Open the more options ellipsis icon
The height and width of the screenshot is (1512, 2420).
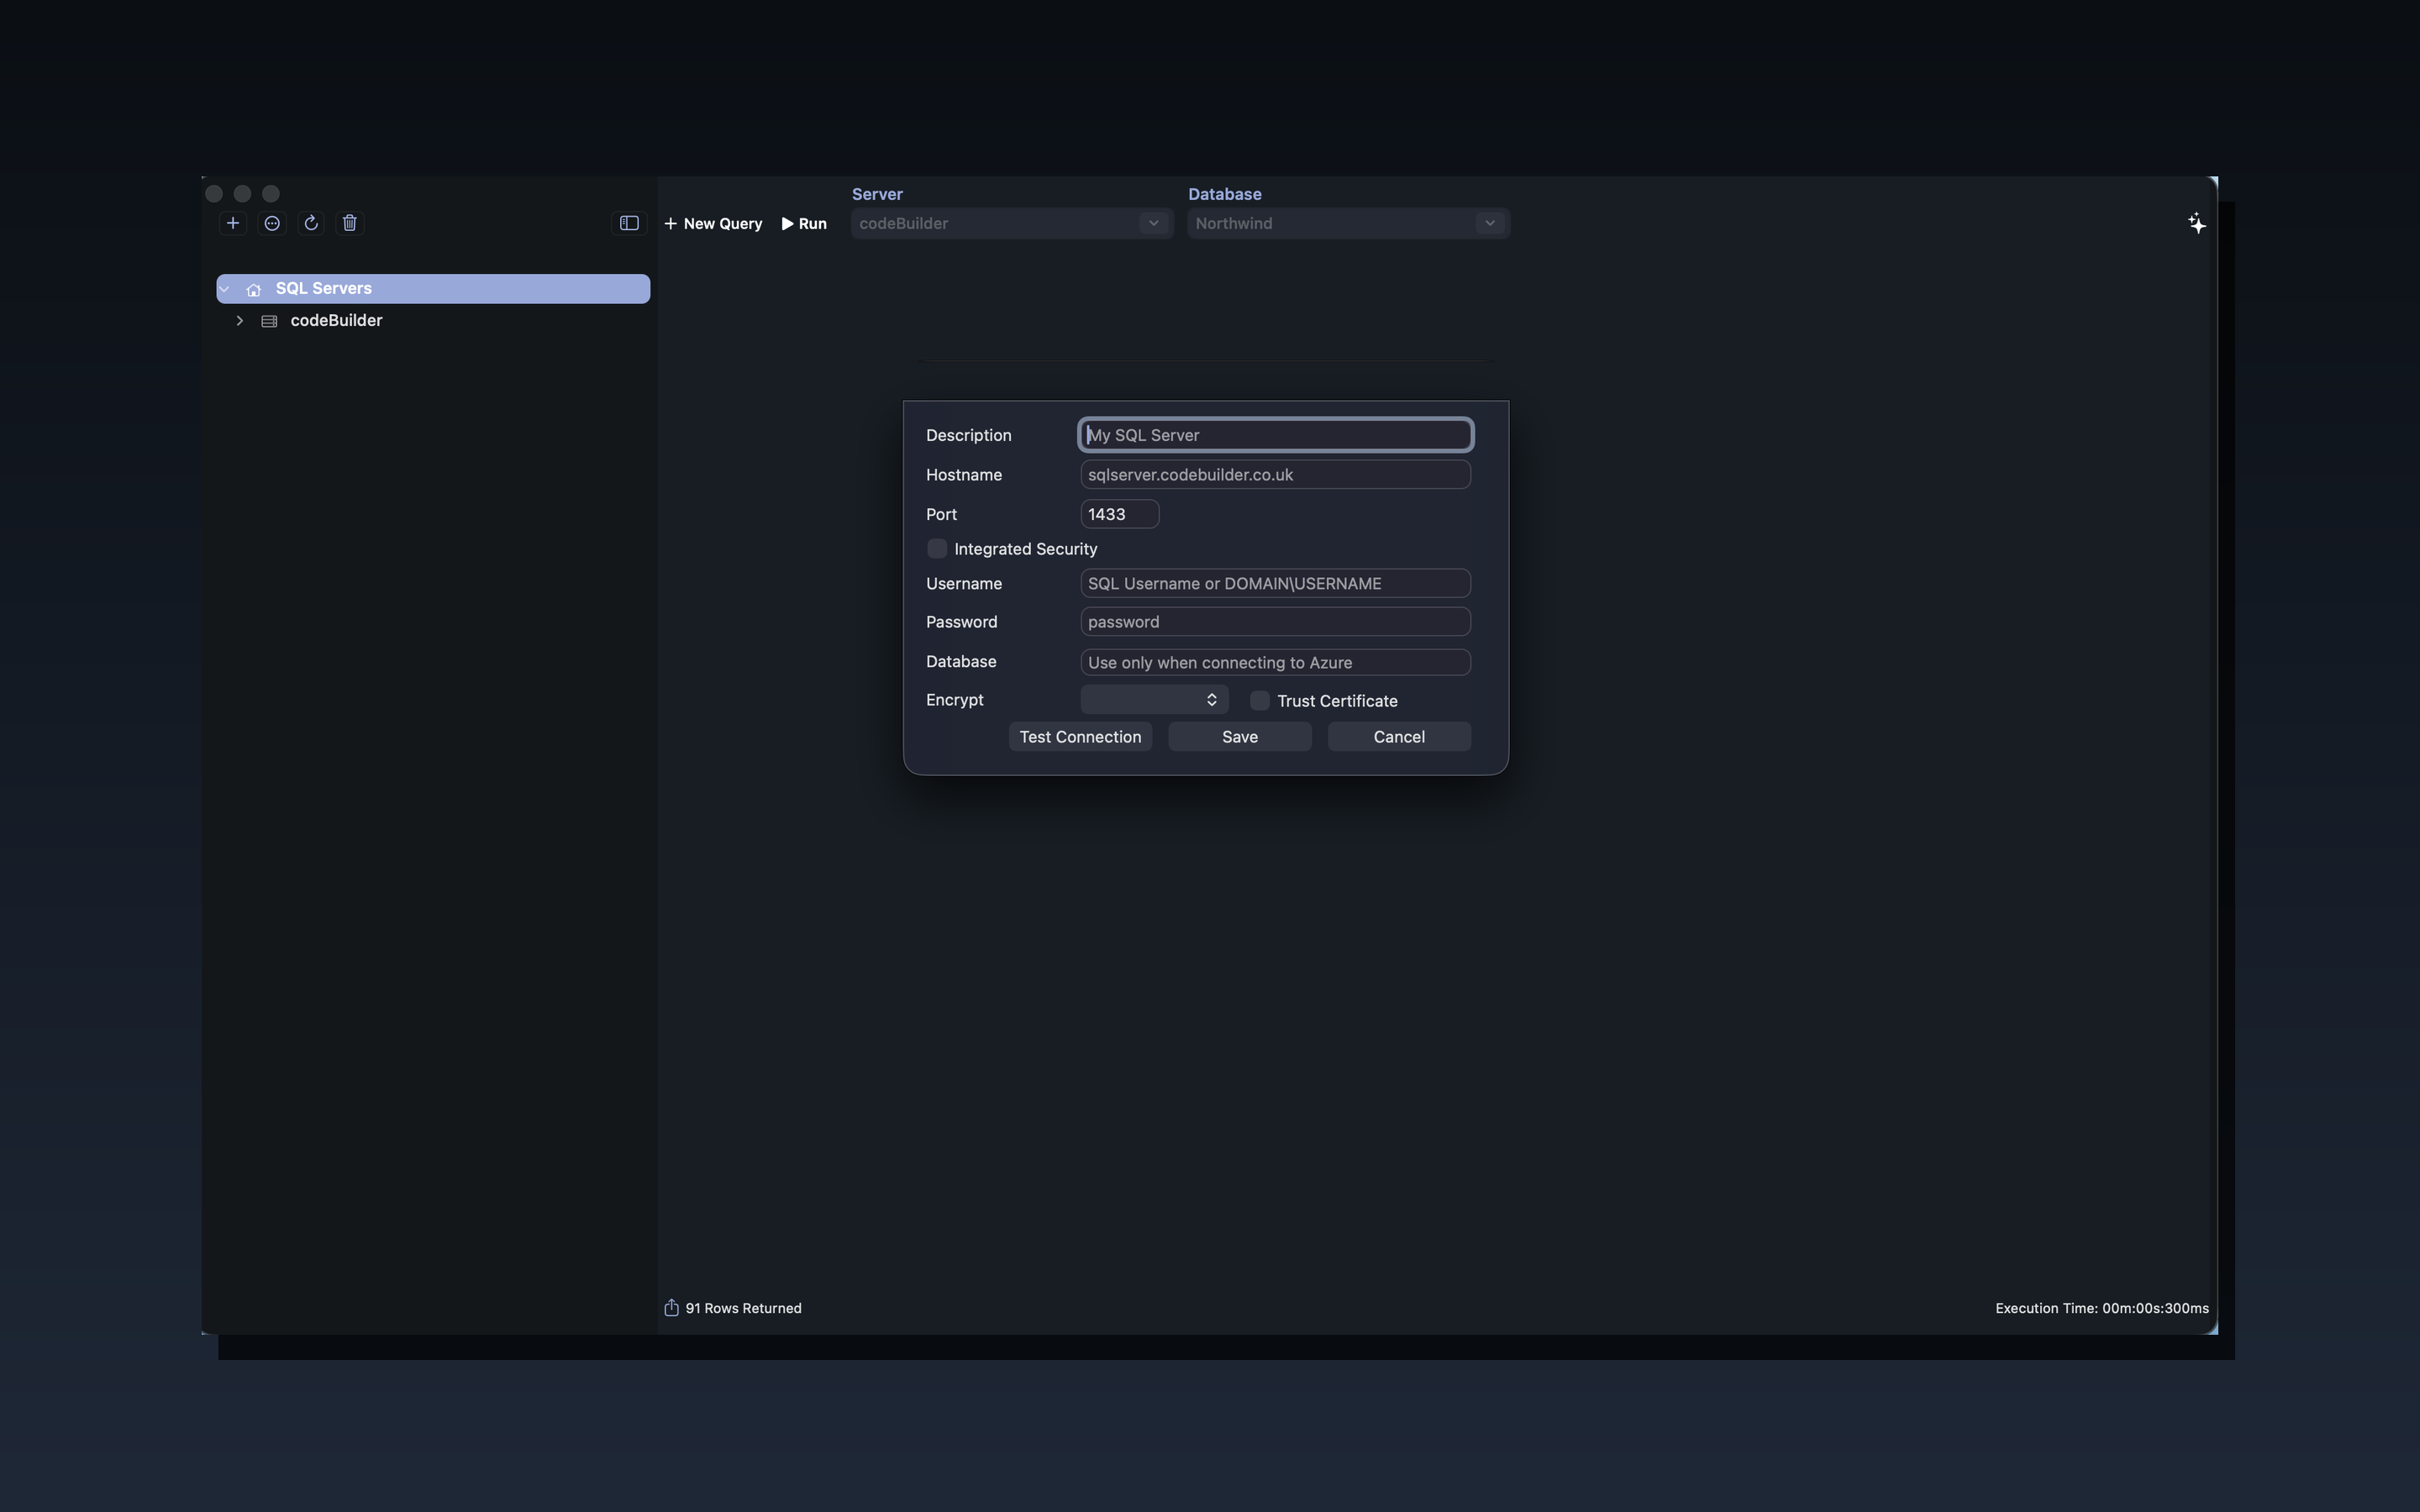271,223
